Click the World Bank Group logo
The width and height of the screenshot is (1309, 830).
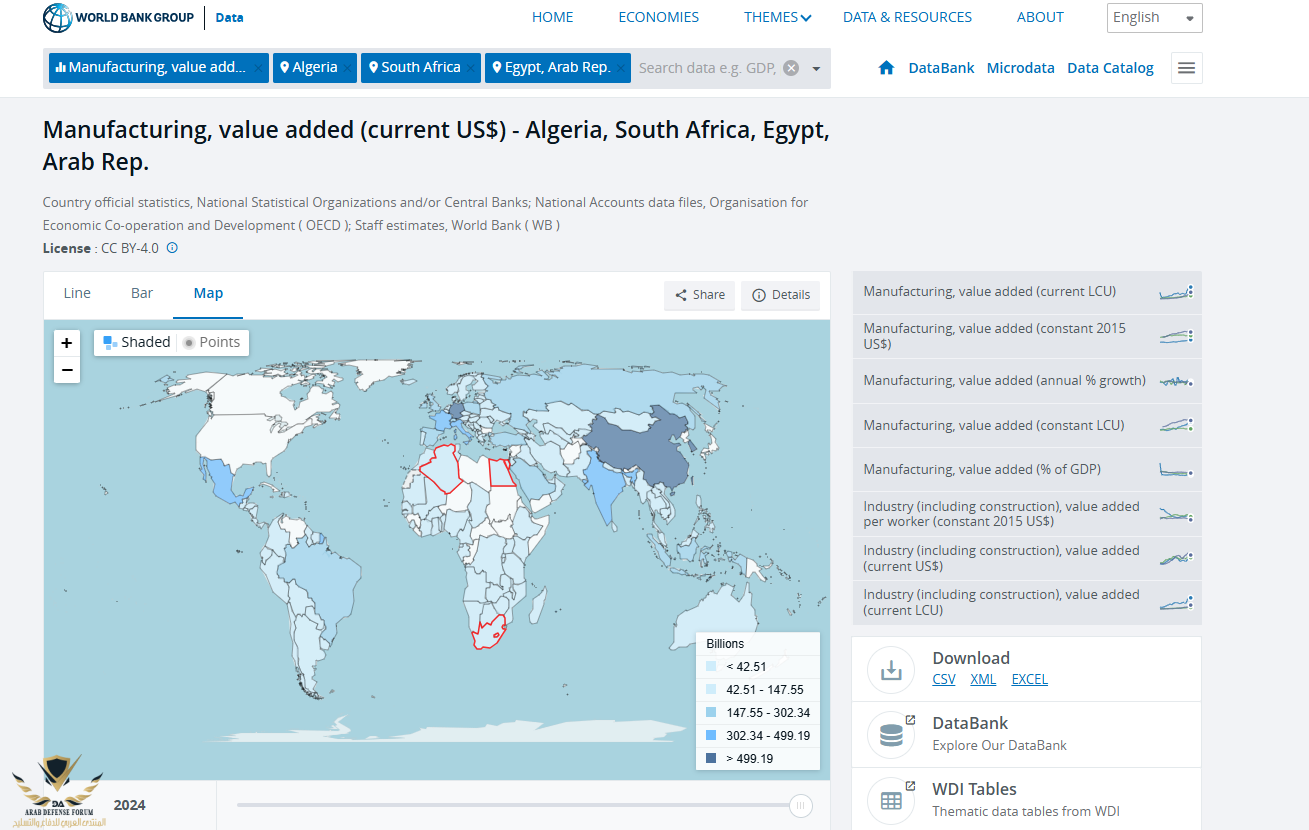120,17
